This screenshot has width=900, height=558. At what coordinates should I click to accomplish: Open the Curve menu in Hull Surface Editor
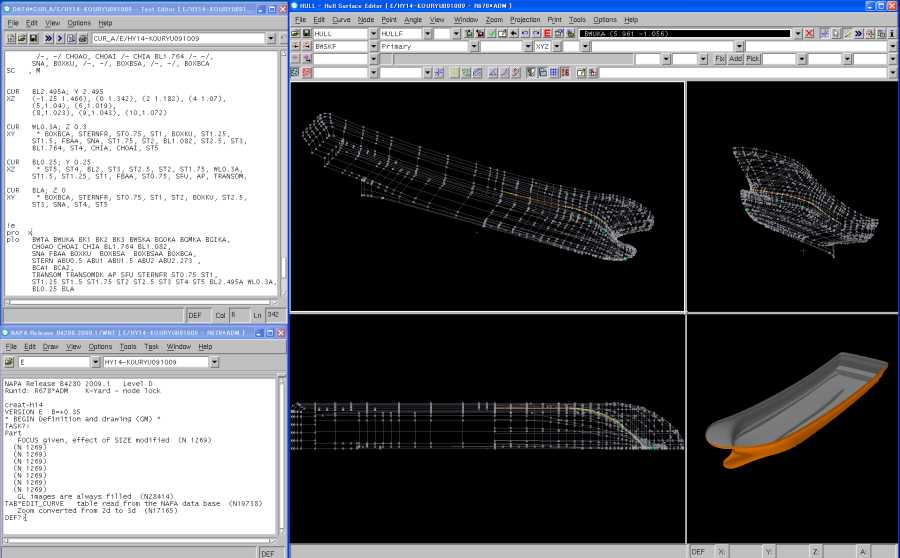point(341,19)
